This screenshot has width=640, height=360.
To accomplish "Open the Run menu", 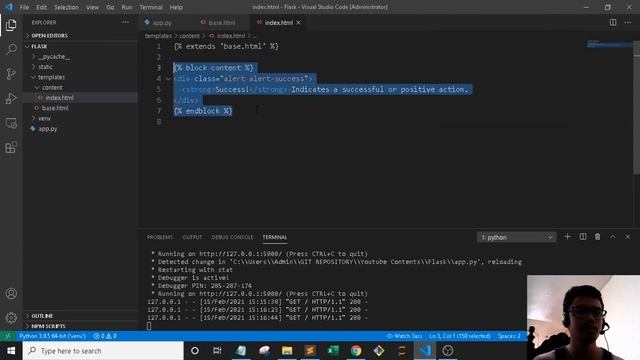I will (127, 7).
